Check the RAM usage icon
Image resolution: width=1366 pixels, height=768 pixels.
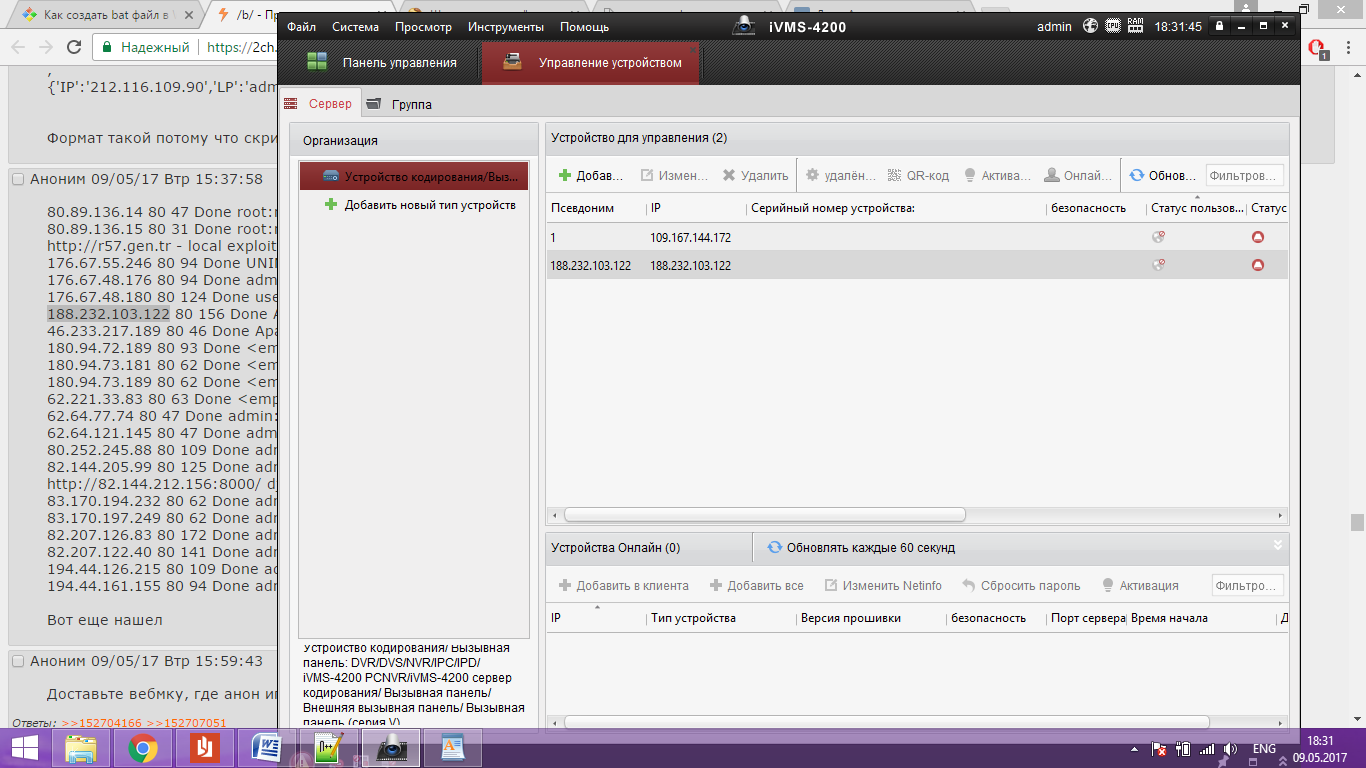pos(1136,26)
